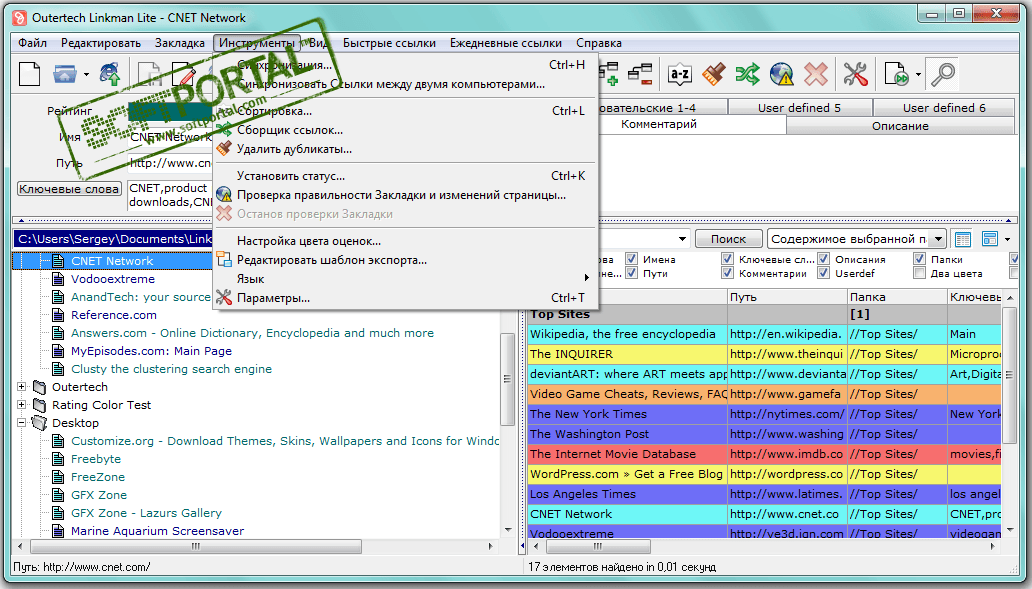Click the Ключевые слова button
The image size is (1032, 589).
click(69, 189)
